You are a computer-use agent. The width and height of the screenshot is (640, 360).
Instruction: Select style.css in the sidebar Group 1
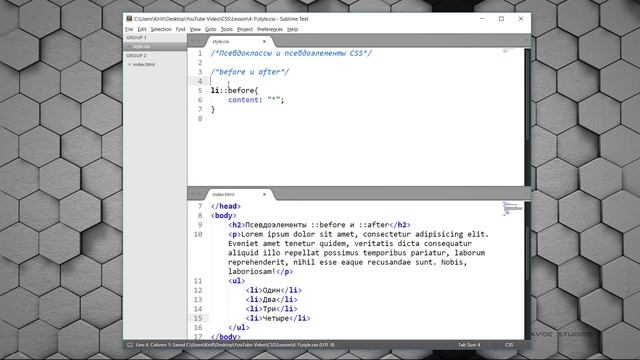(x=155, y=47)
